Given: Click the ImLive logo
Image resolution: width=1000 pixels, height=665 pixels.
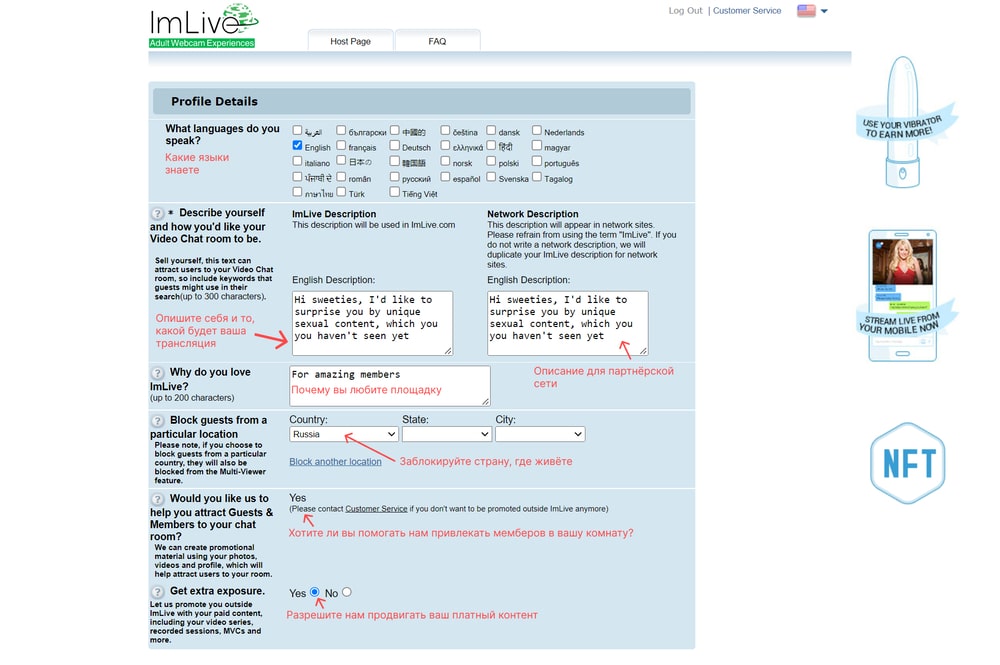Looking at the screenshot, I should [x=203, y=26].
